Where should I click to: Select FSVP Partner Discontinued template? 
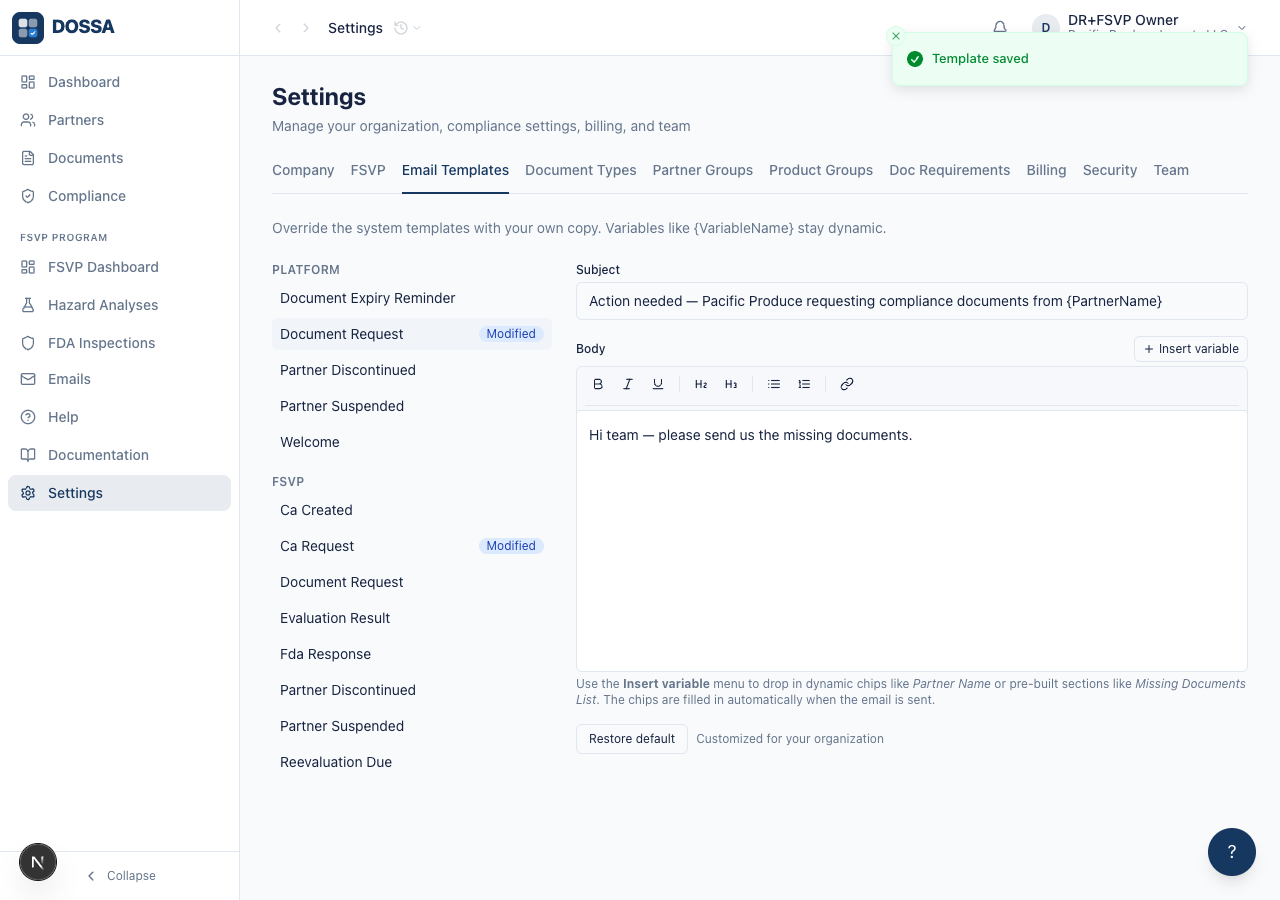tap(412, 690)
